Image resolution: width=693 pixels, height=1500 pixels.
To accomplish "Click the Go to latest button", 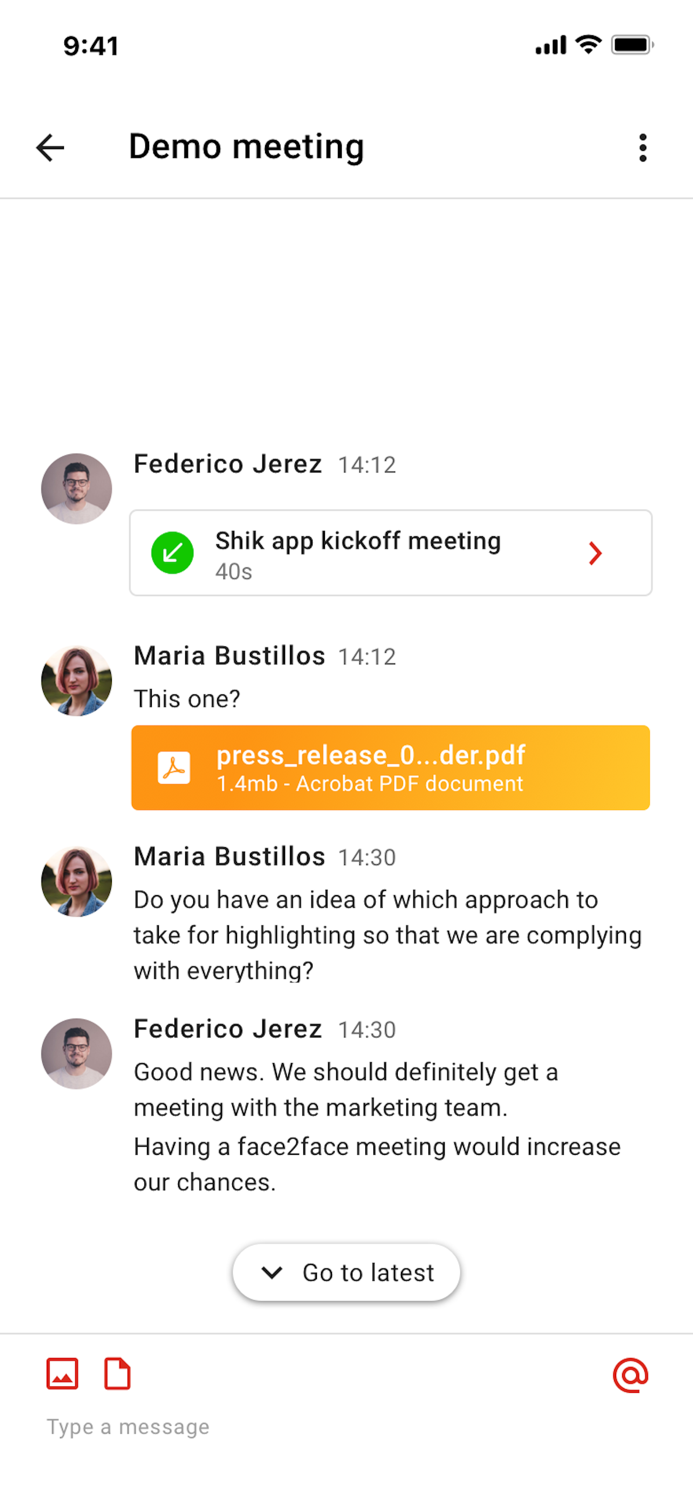I will [x=347, y=1272].
